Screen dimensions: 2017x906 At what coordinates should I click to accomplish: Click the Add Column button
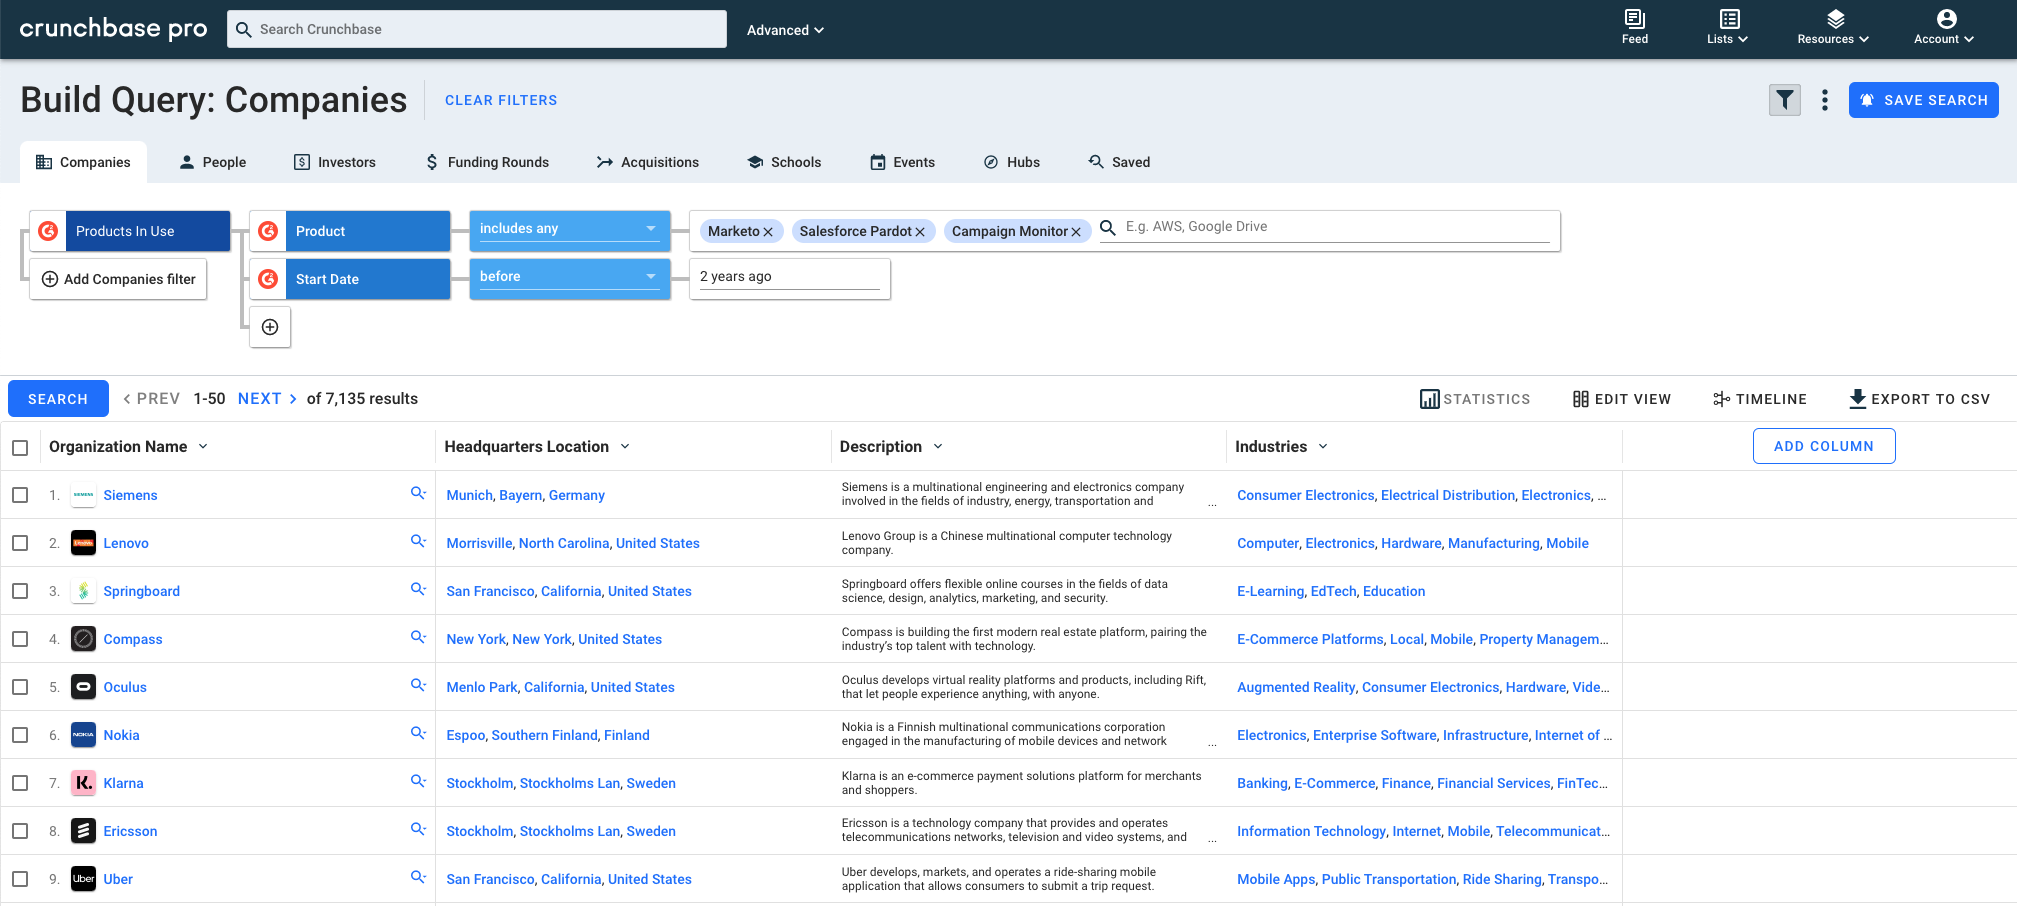coord(1824,446)
